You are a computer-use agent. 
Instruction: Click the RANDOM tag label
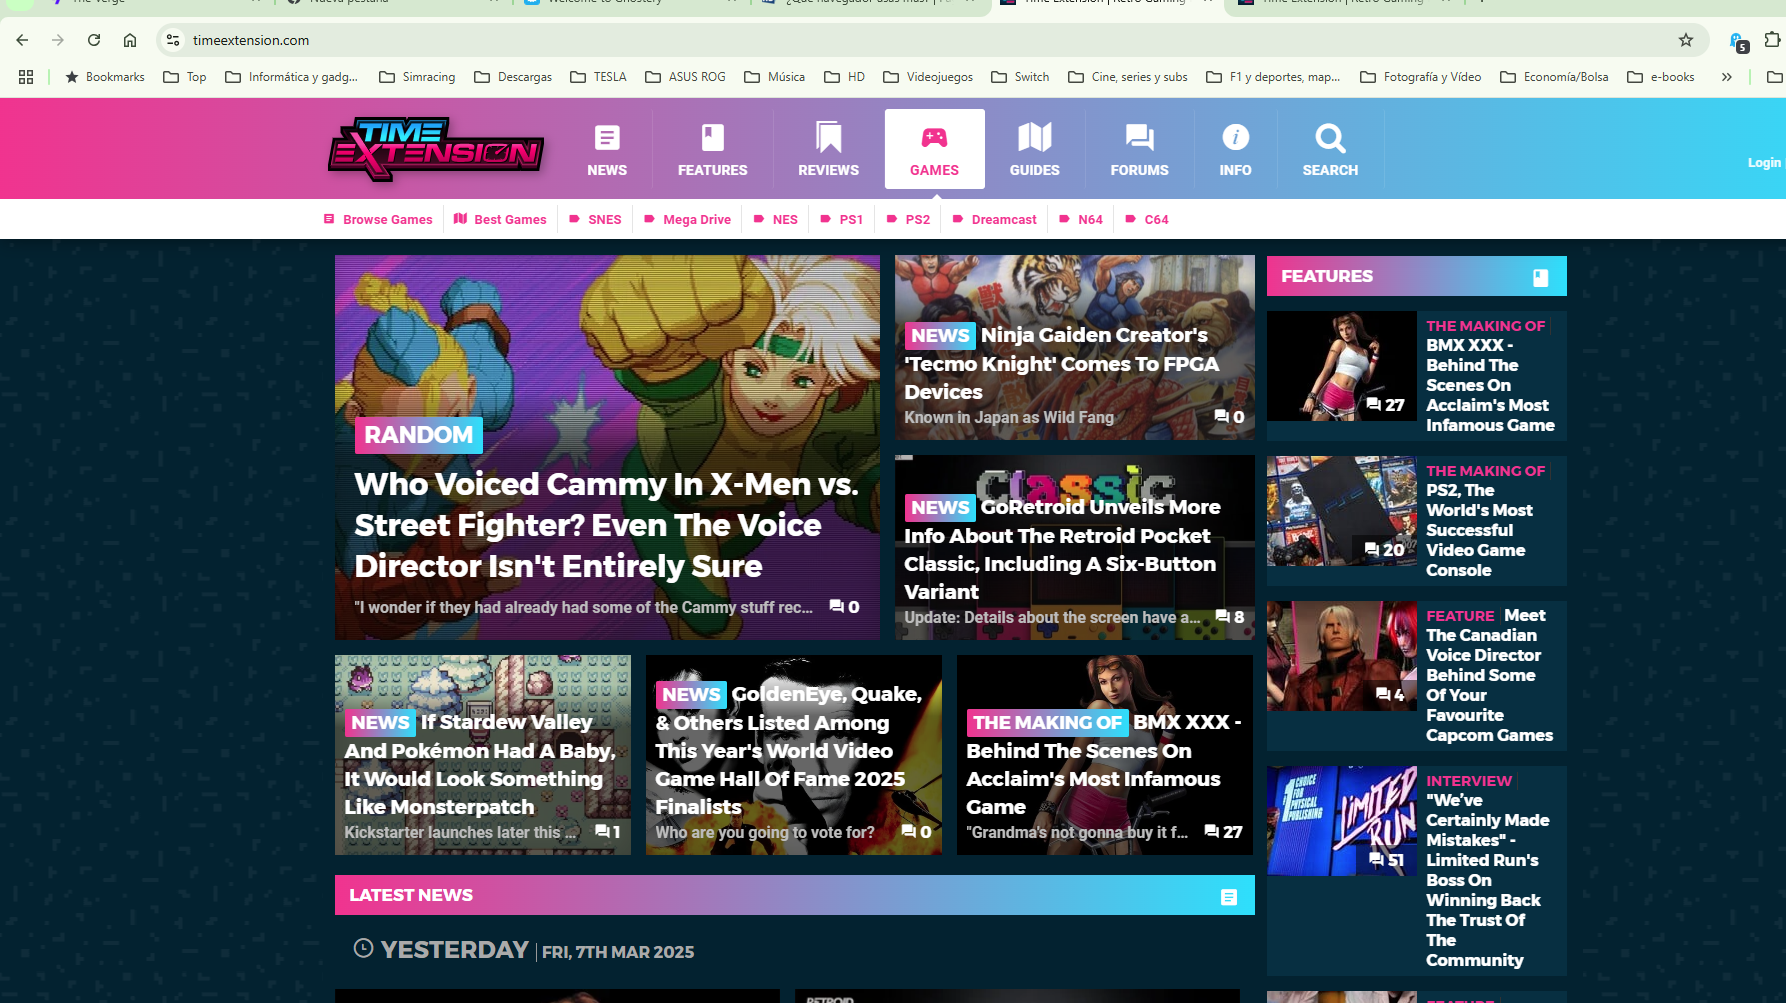[418, 435]
